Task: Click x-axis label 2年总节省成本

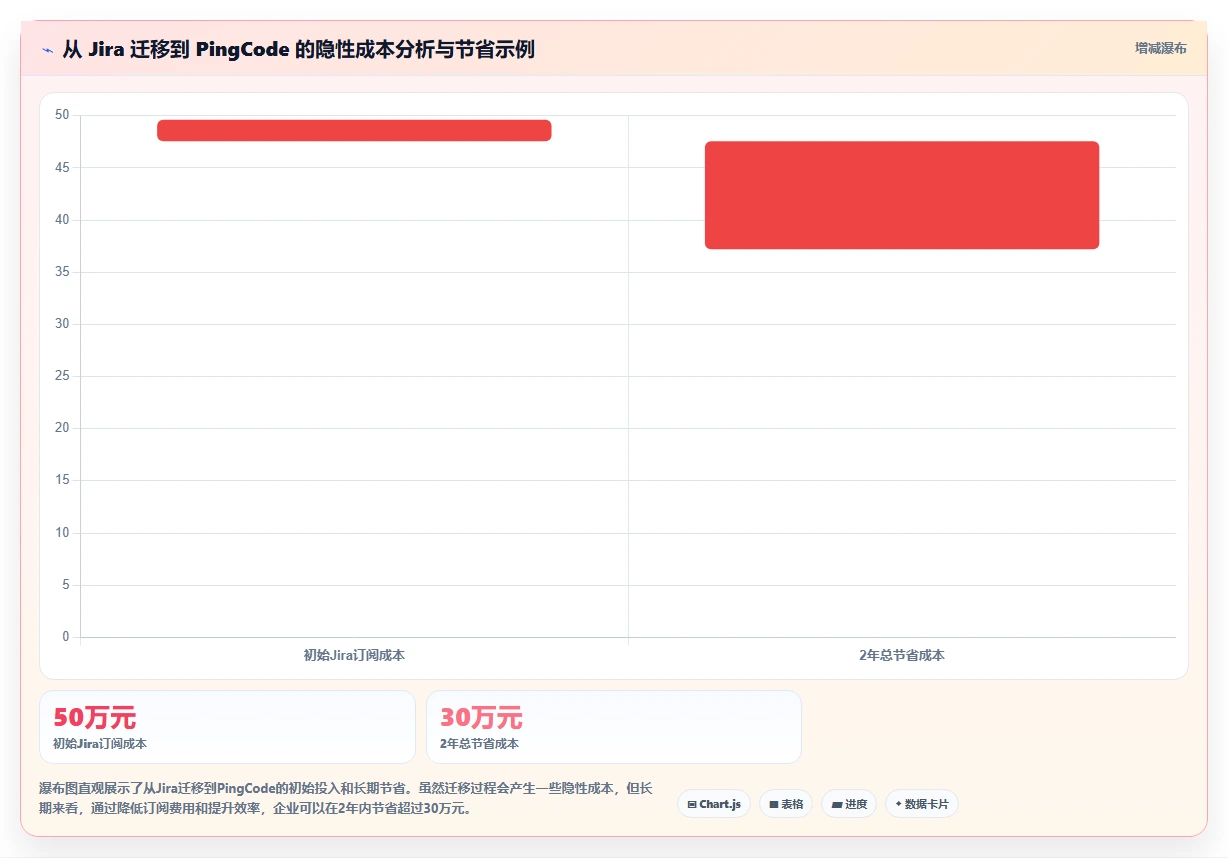Action: pos(902,656)
